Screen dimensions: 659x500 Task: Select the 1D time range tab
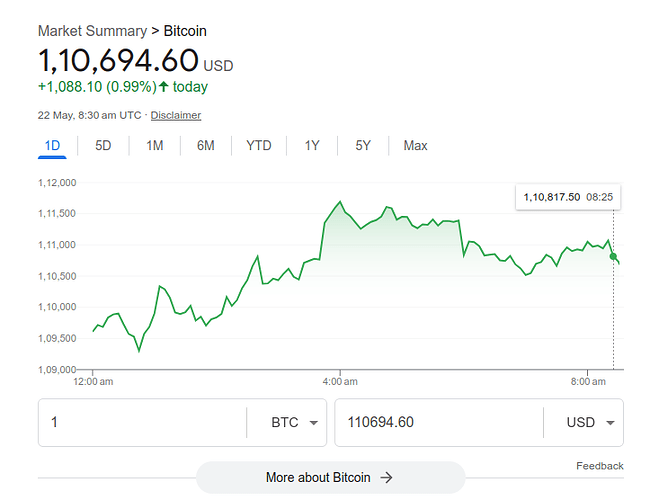pyautogui.click(x=53, y=145)
